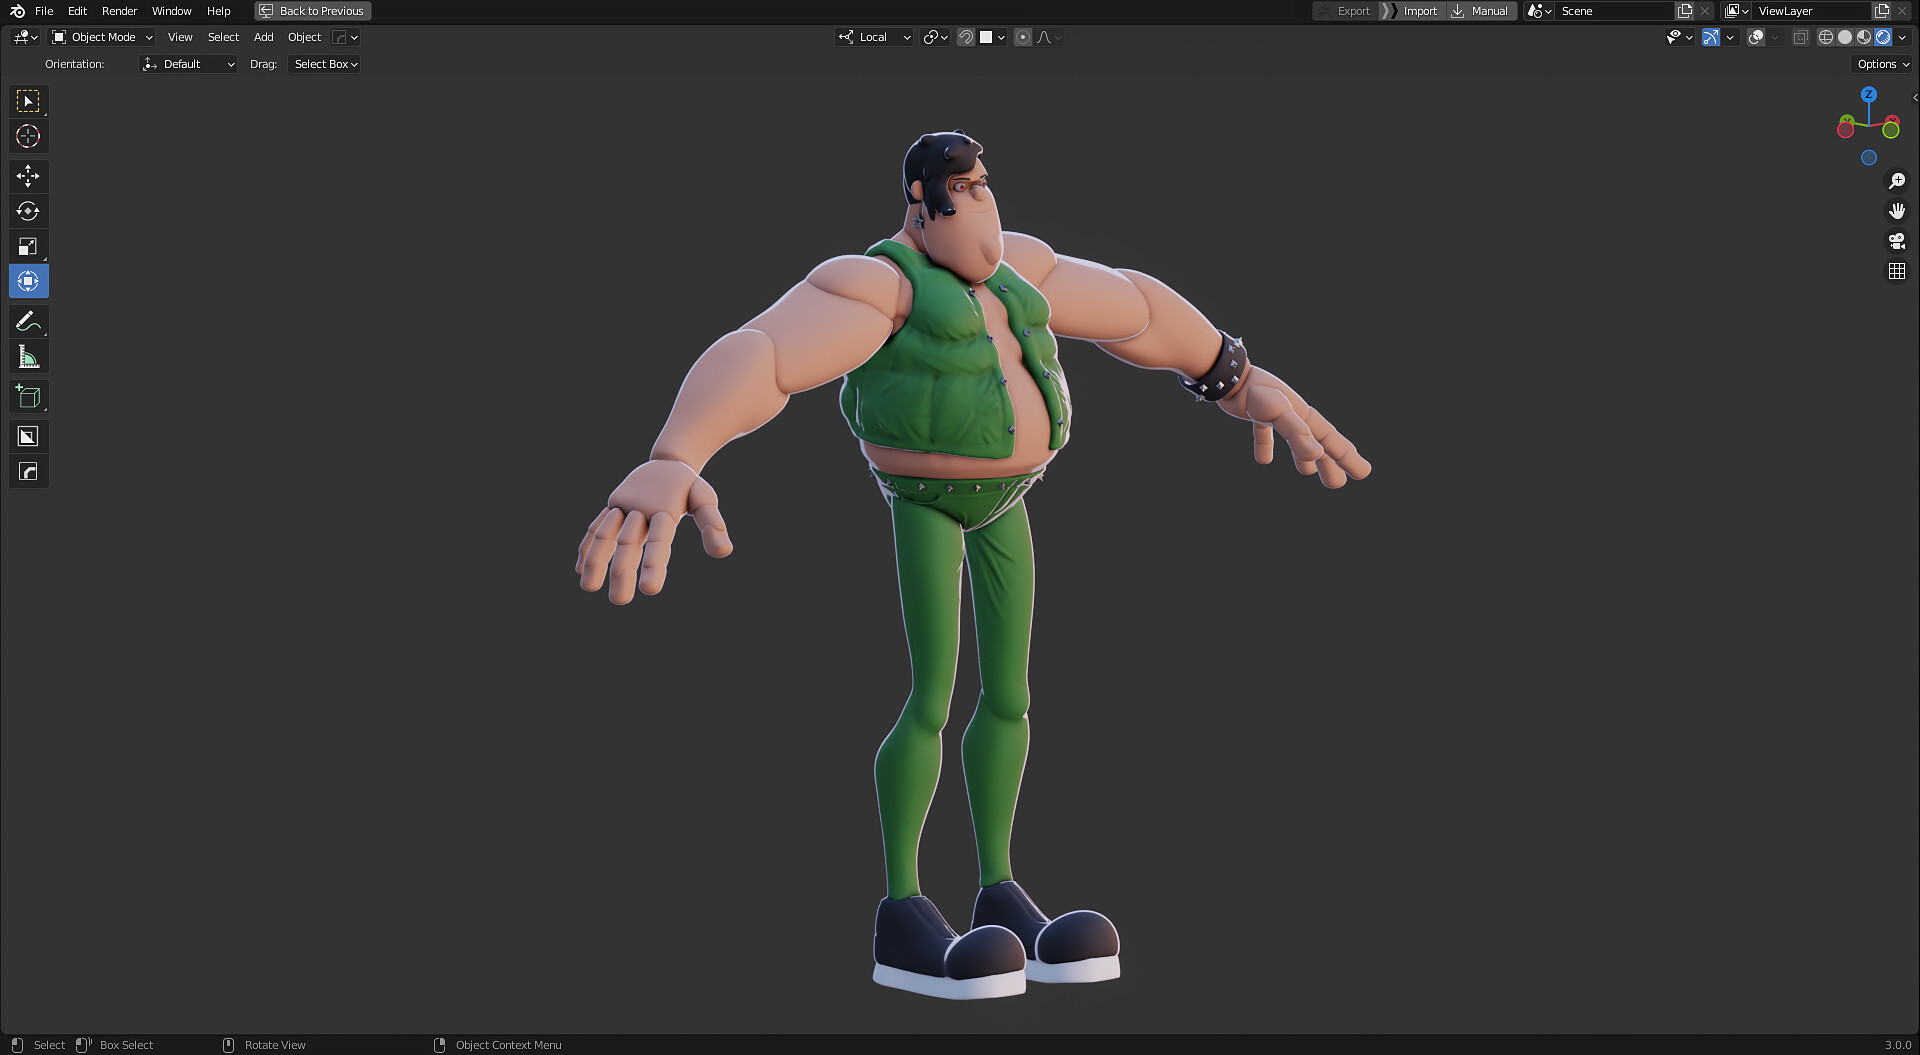This screenshot has height=1055, width=1920.
Task: Enable the snapping magnet
Action: coord(965,37)
